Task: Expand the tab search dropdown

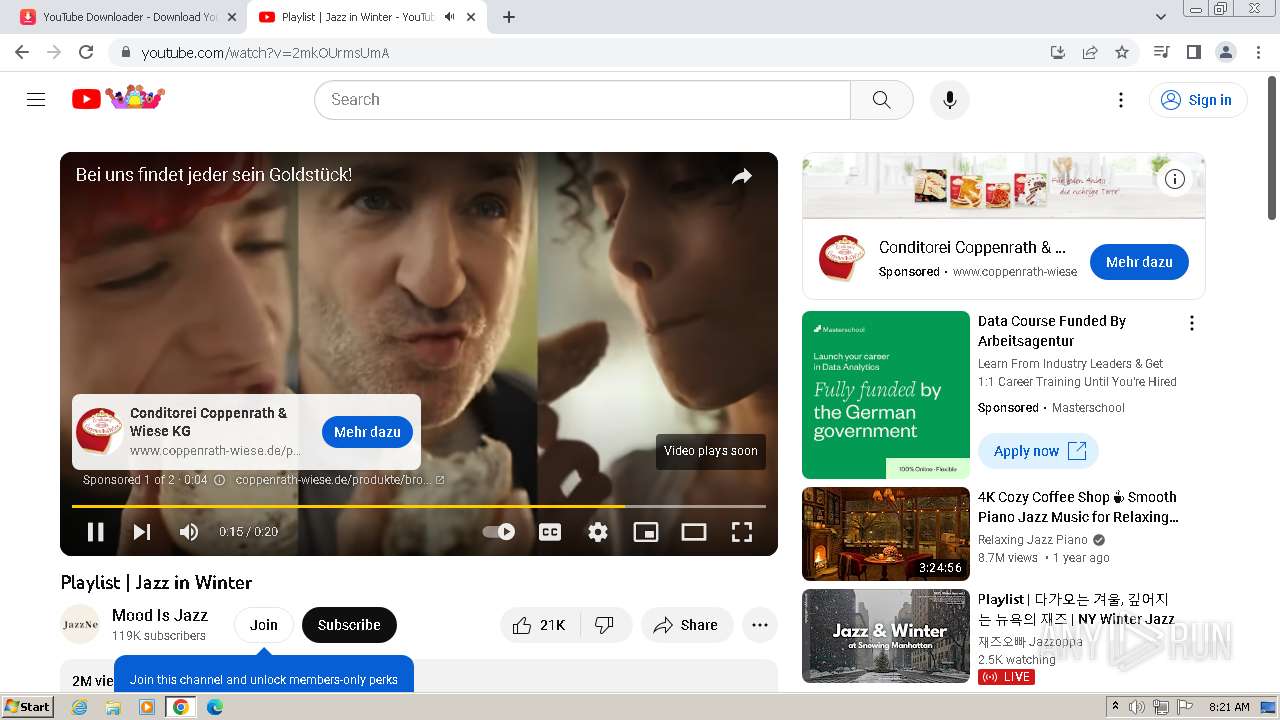Action: [1161, 17]
